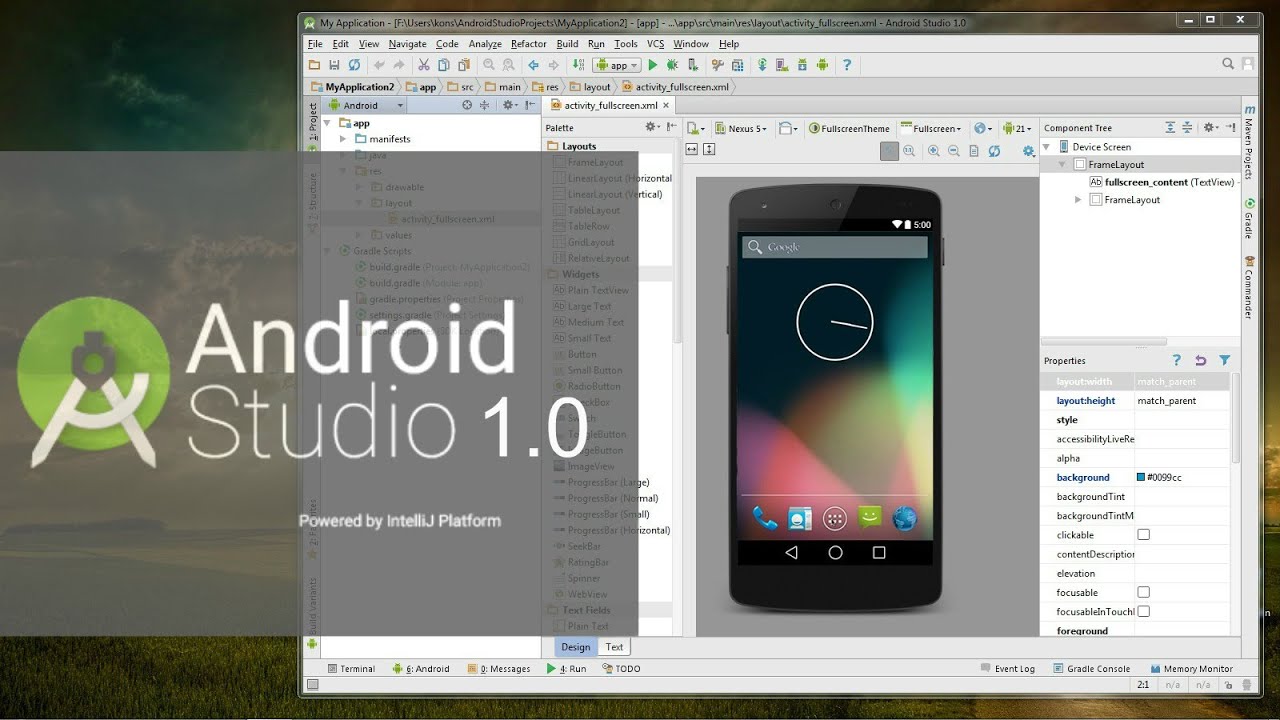Click the Cut scissors icon

click(424, 65)
